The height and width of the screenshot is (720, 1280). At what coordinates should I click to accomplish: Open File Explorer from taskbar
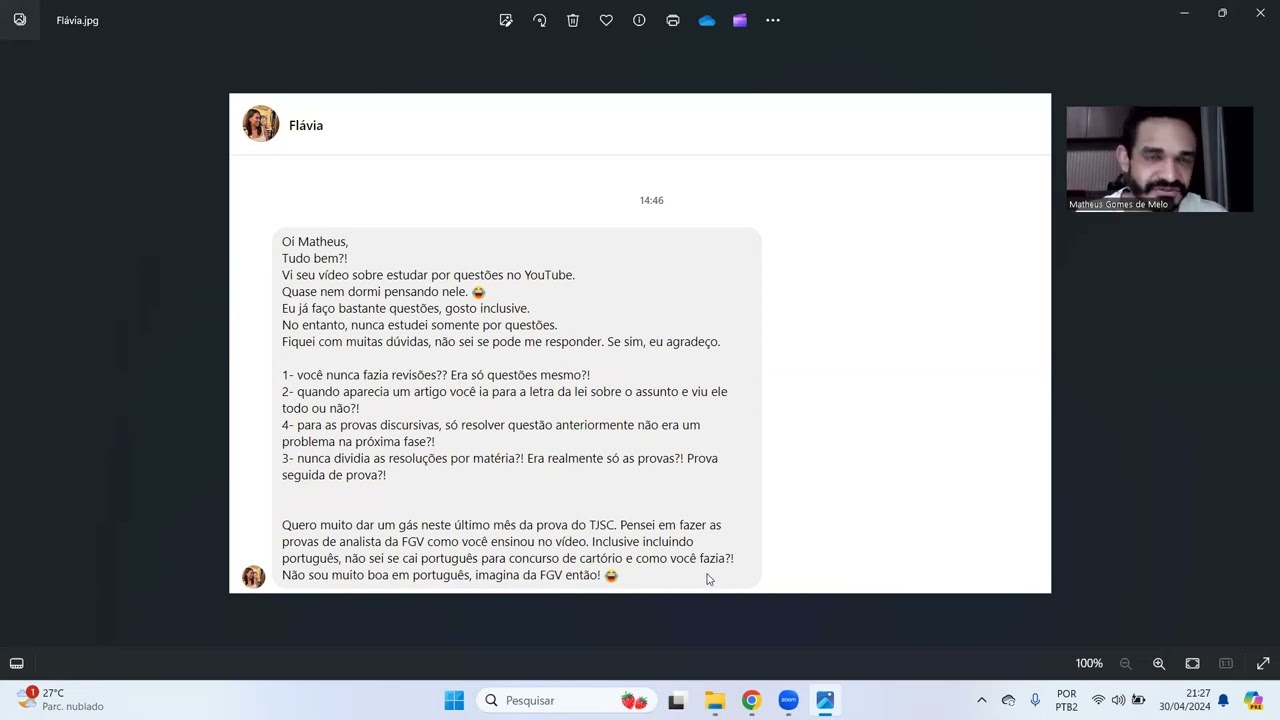(714, 700)
